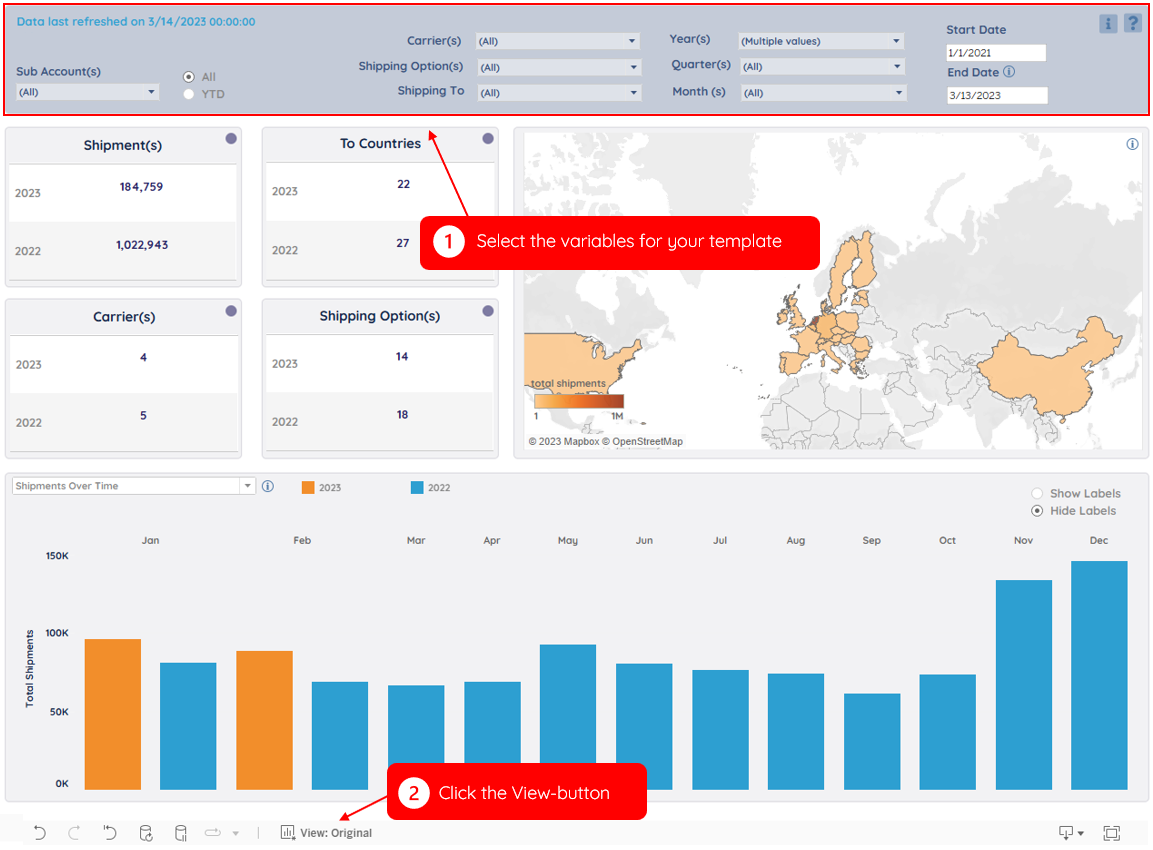Open the Year(s) filter dropdown

(x=821, y=41)
